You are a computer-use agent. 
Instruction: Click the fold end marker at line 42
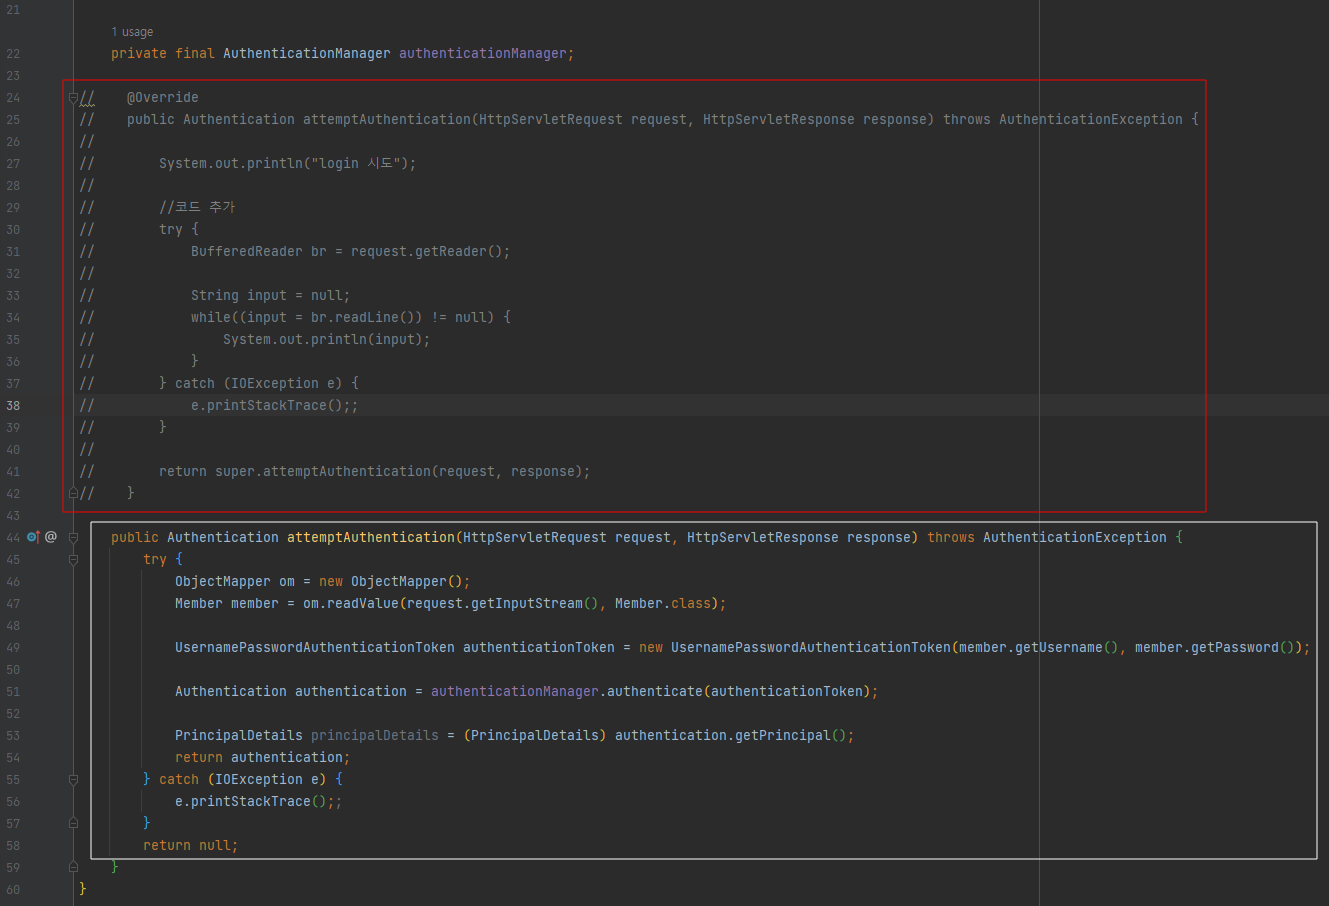73,493
